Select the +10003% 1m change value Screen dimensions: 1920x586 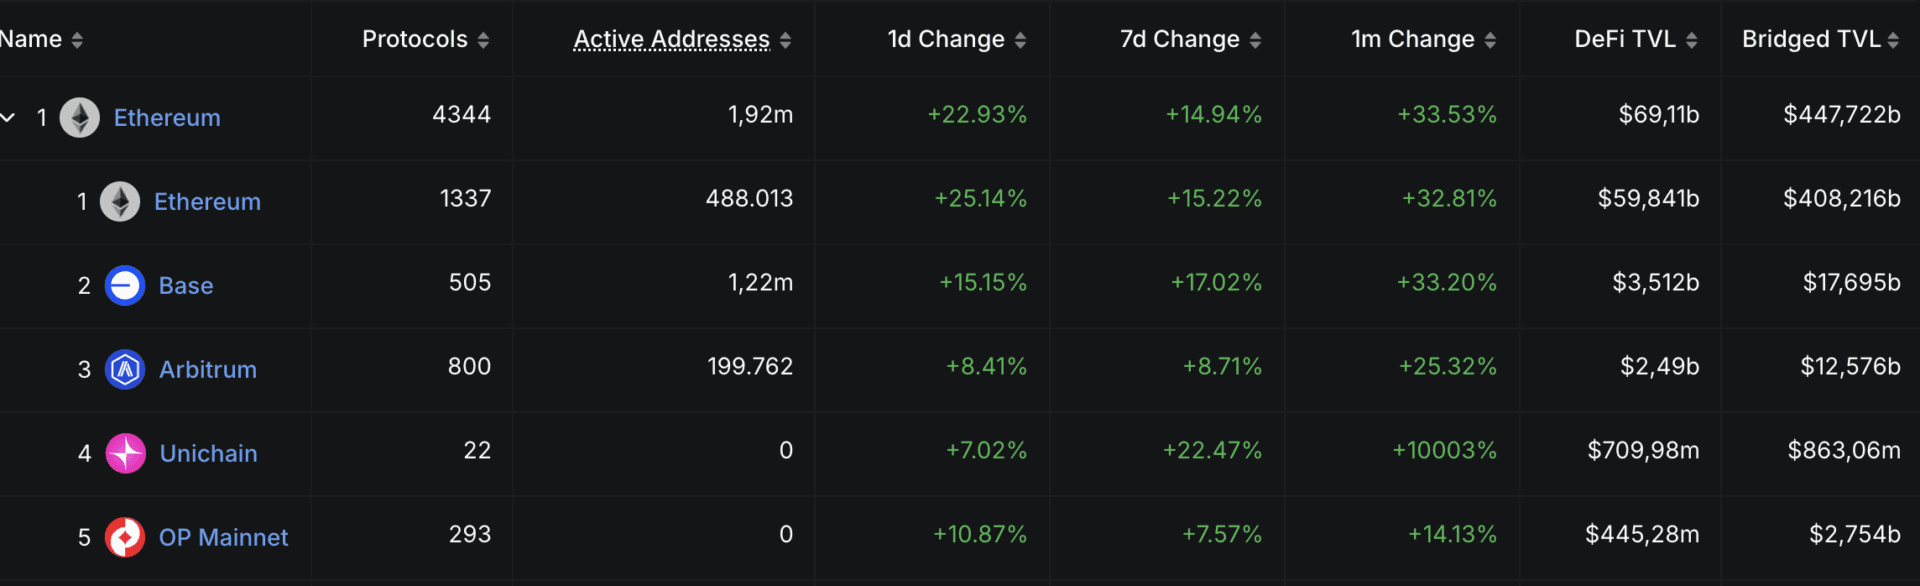coord(1444,451)
